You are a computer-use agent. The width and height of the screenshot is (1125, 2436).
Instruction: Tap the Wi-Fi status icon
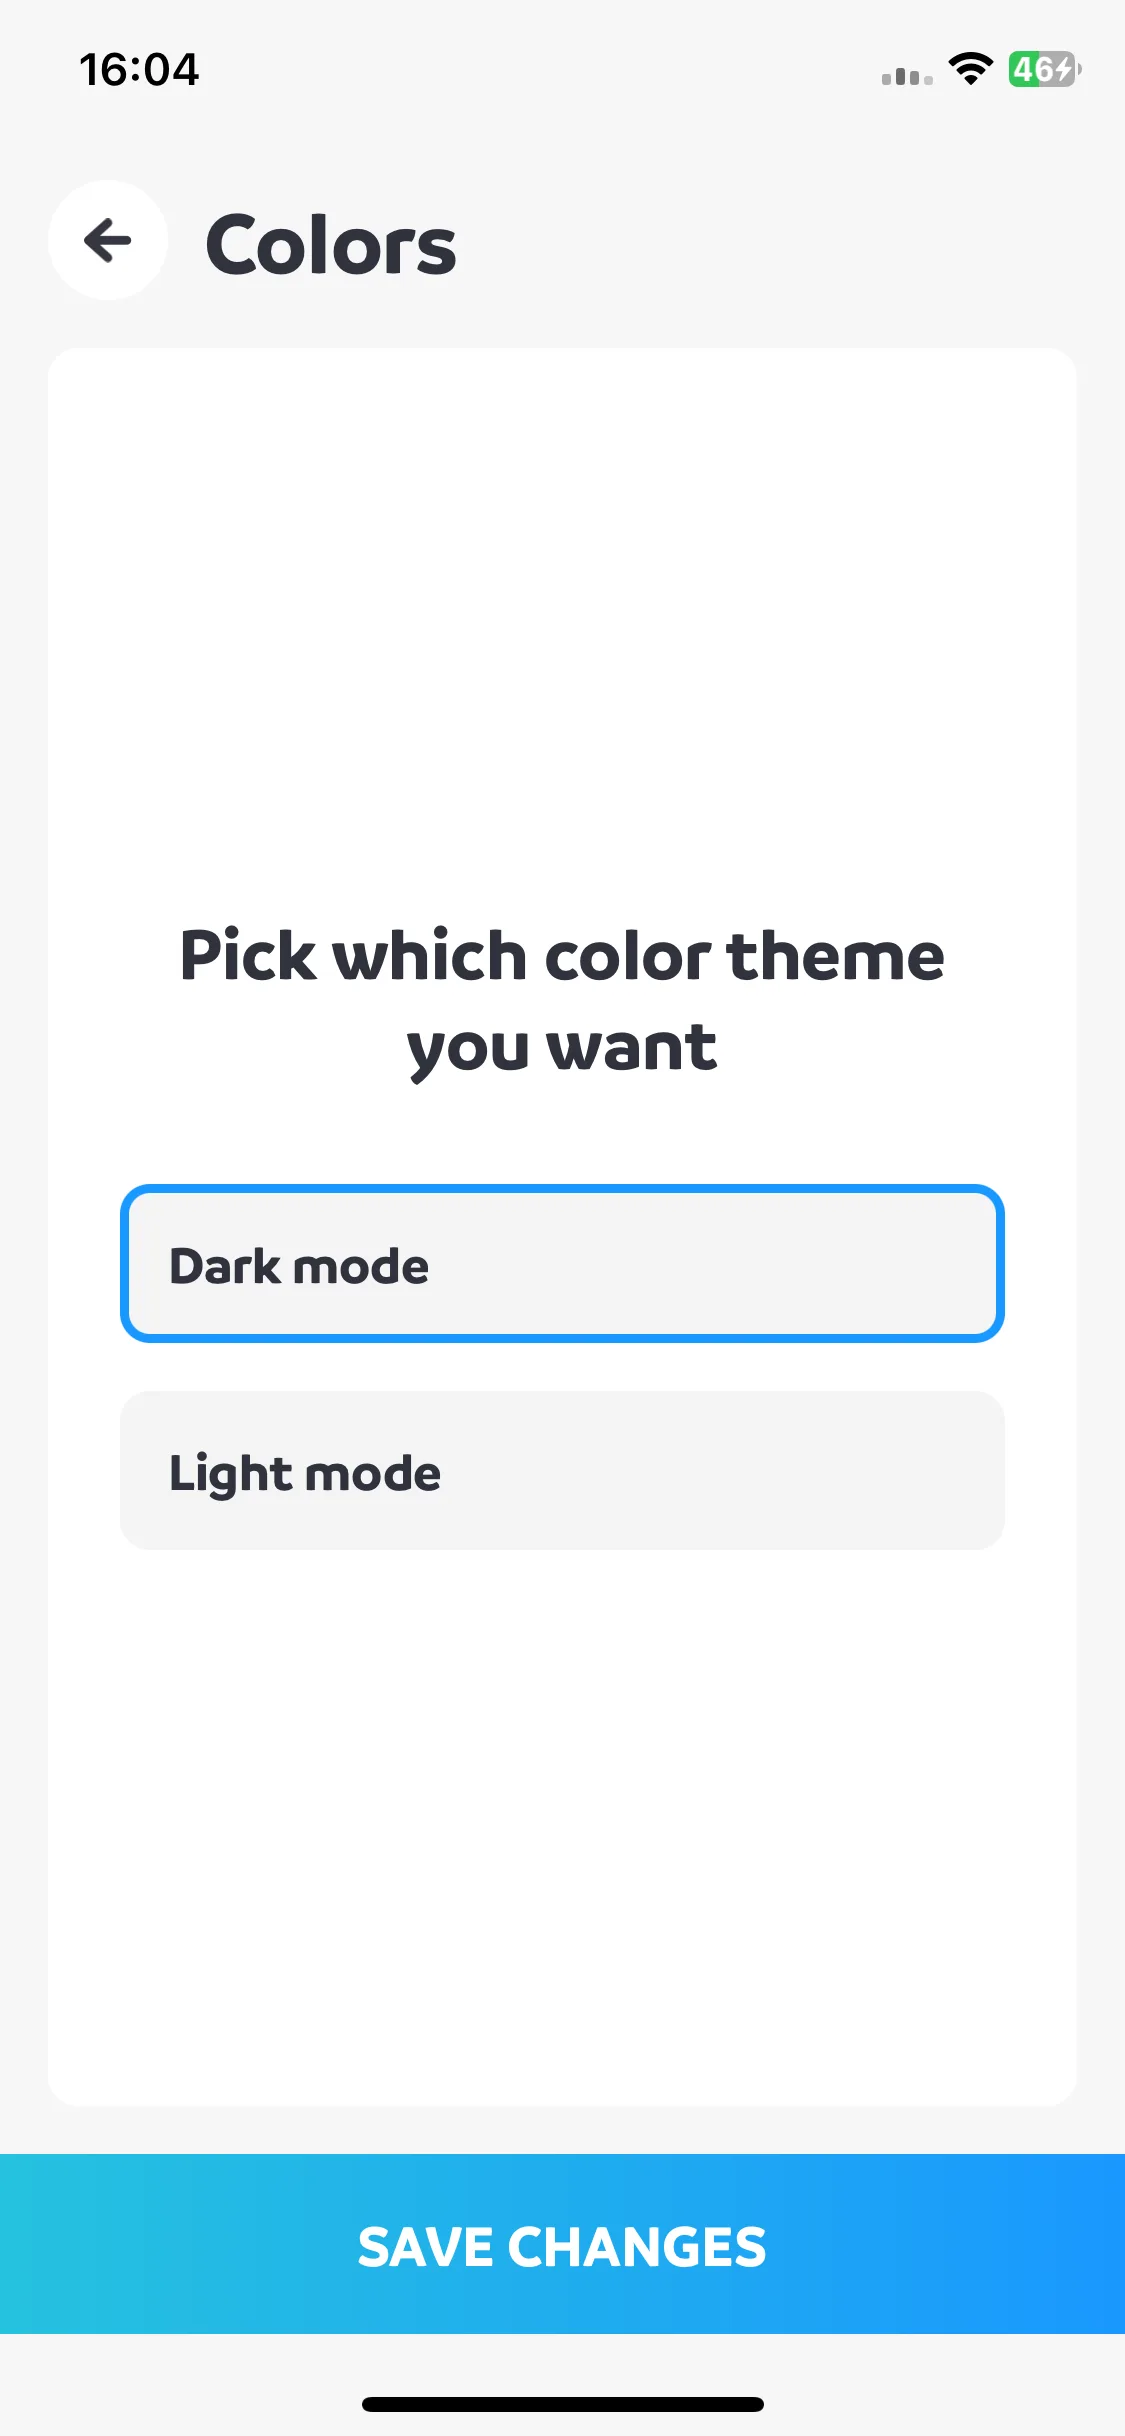(x=970, y=69)
